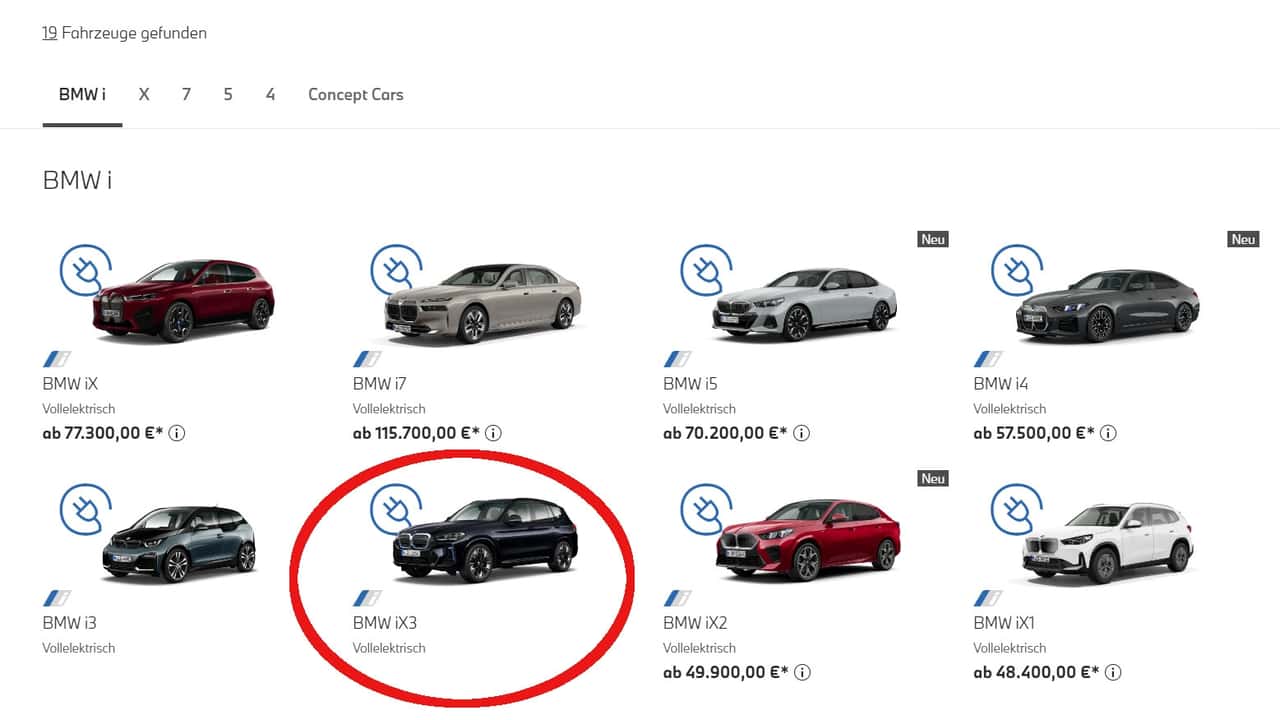This screenshot has height=720, width=1280.
Task: Open the Concept Cars tab
Action: tap(356, 95)
